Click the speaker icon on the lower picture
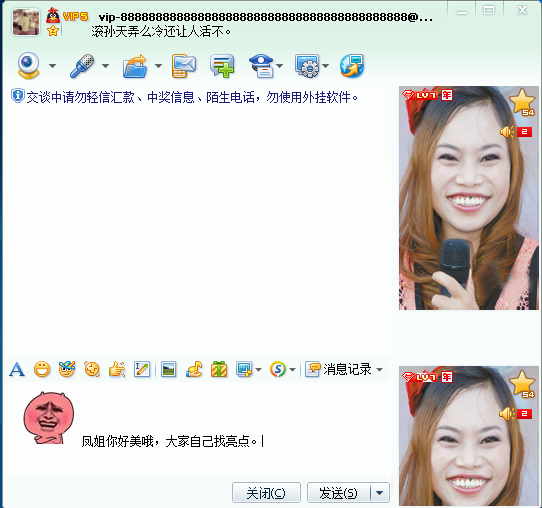The width and height of the screenshot is (542, 508). point(507,414)
